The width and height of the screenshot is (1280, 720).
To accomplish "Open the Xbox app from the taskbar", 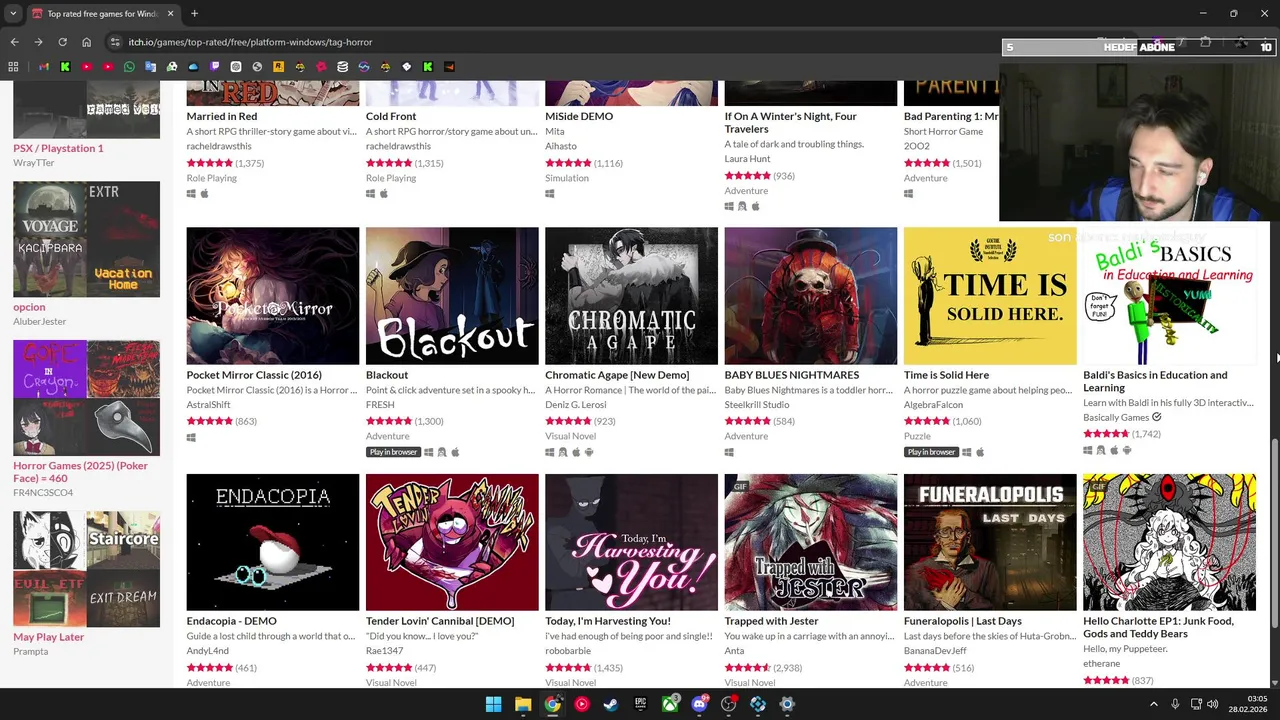I will pos(670,704).
